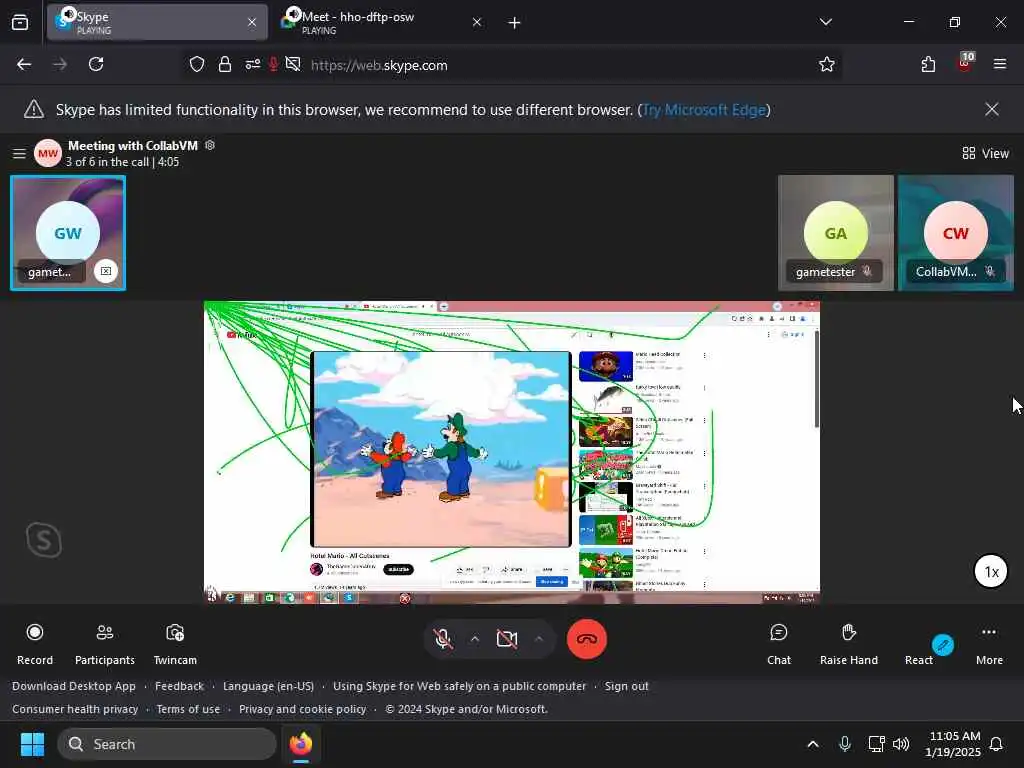Image resolution: width=1024 pixels, height=768 pixels.
Task: Open the Extensions puzzle icon
Action: (928, 64)
